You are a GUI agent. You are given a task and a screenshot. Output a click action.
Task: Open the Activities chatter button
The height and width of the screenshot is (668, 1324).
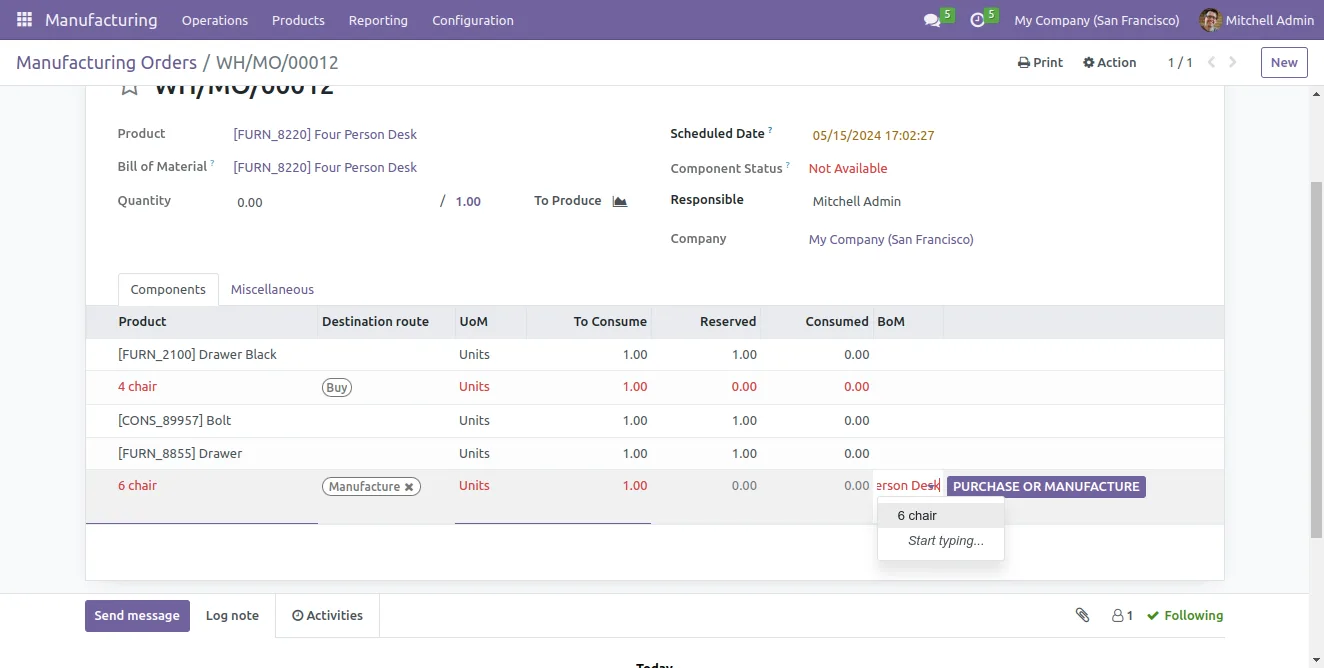point(327,616)
